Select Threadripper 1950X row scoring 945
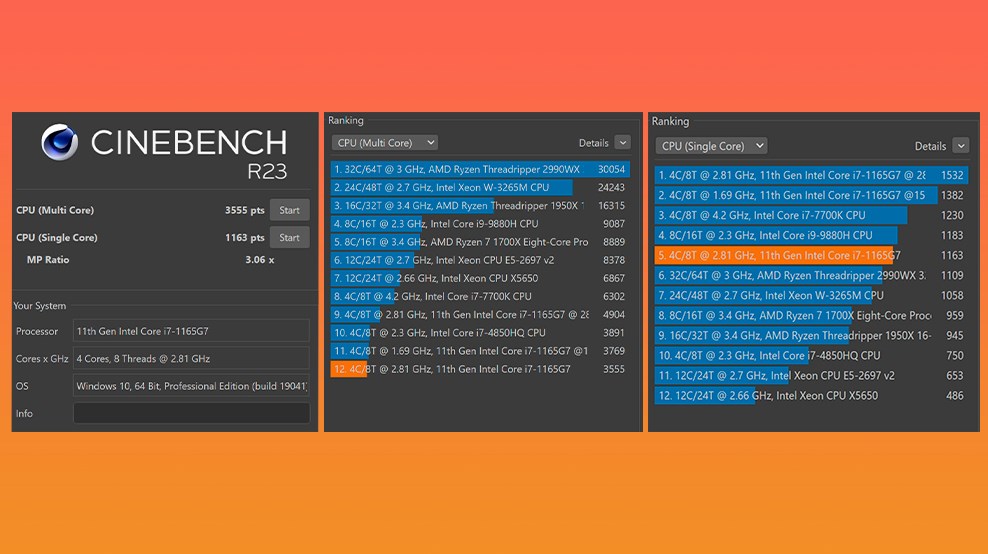Image resolution: width=988 pixels, height=554 pixels. 811,335
